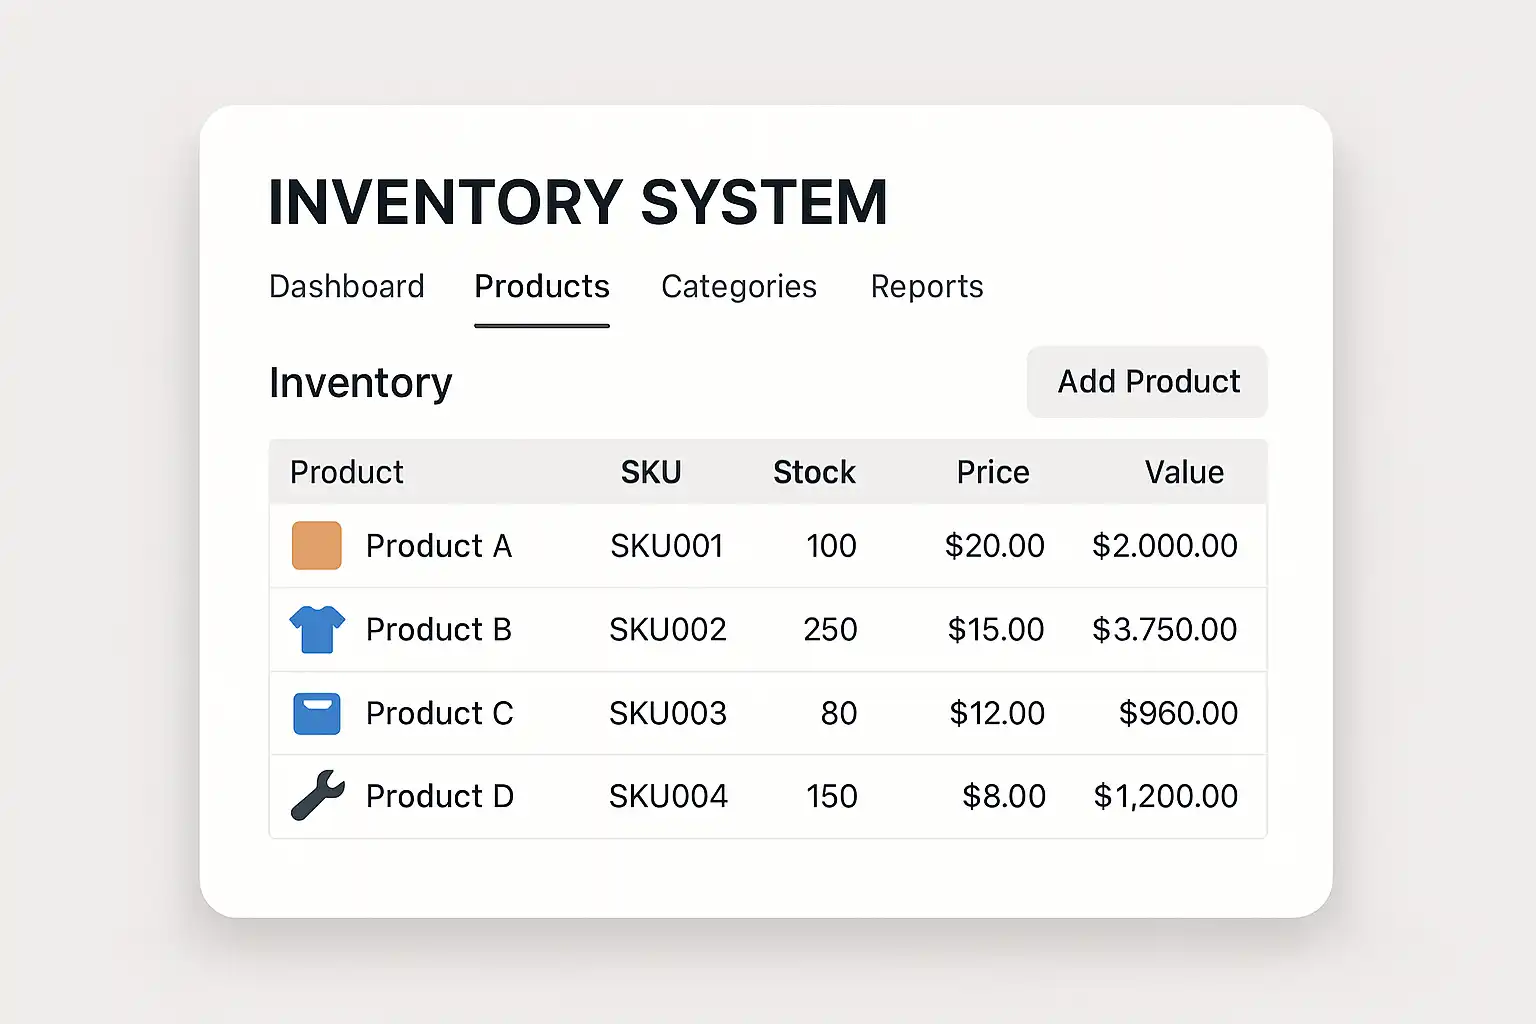The image size is (1536, 1024).
Task: Click the INVENTORY SYSTEM title
Action: pyautogui.click(x=578, y=203)
